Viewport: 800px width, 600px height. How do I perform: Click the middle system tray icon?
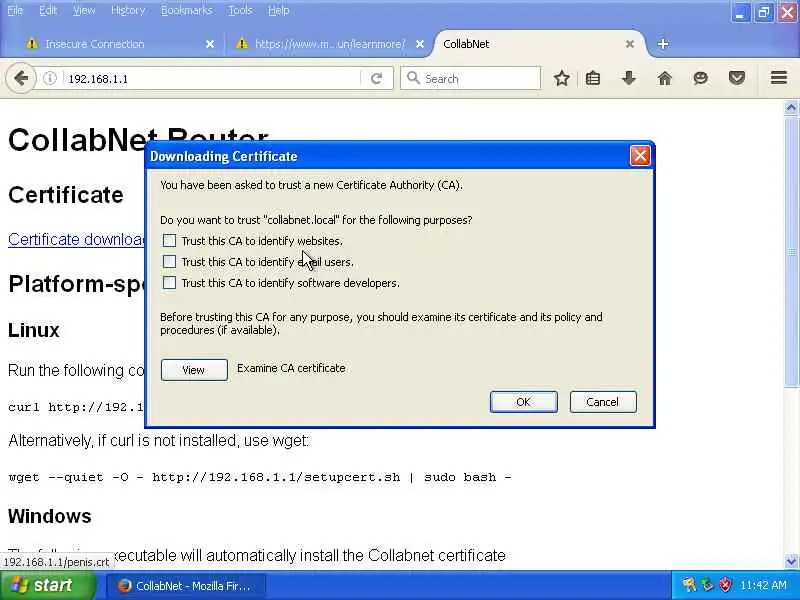(x=707, y=585)
